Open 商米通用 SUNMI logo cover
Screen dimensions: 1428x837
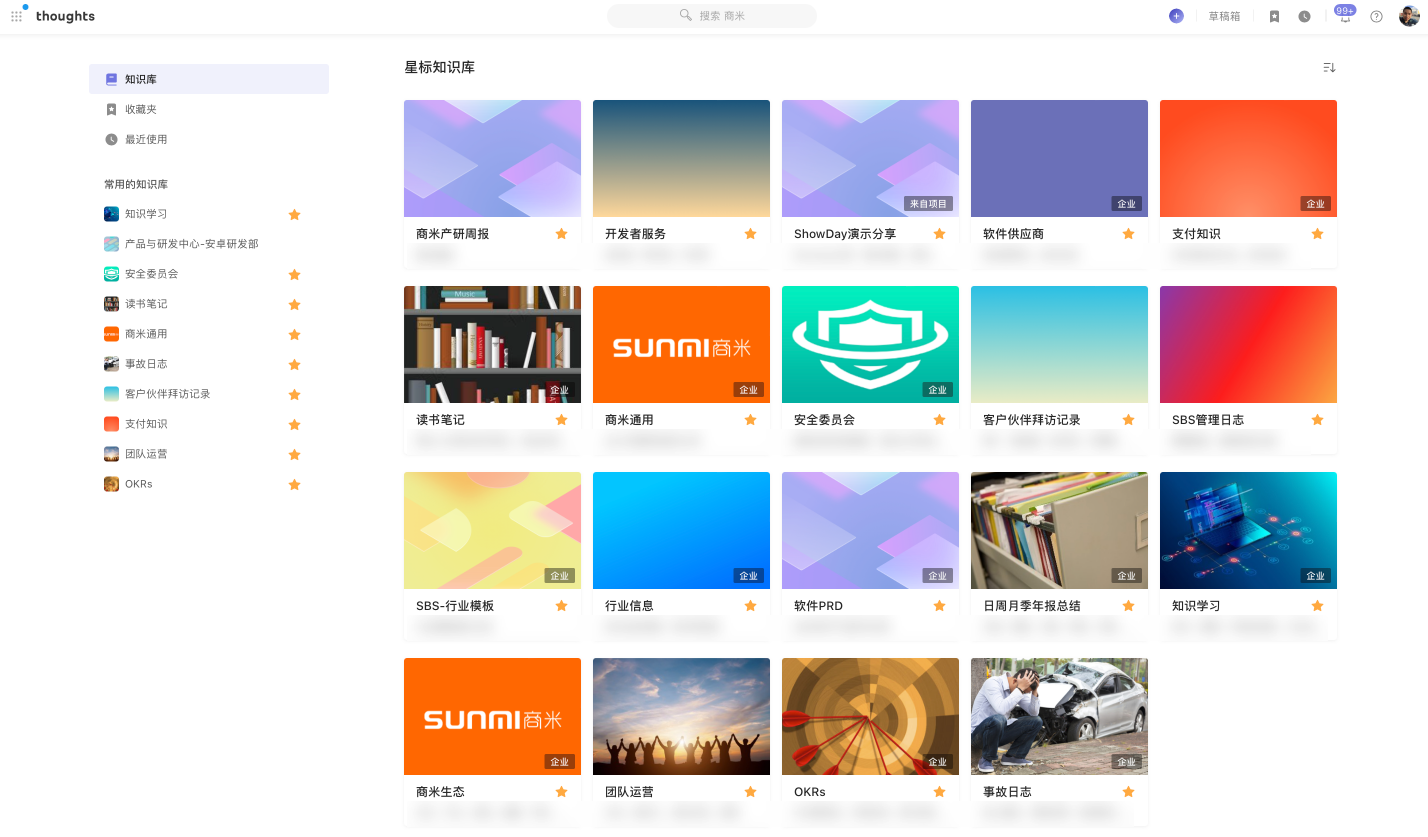[x=681, y=344]
